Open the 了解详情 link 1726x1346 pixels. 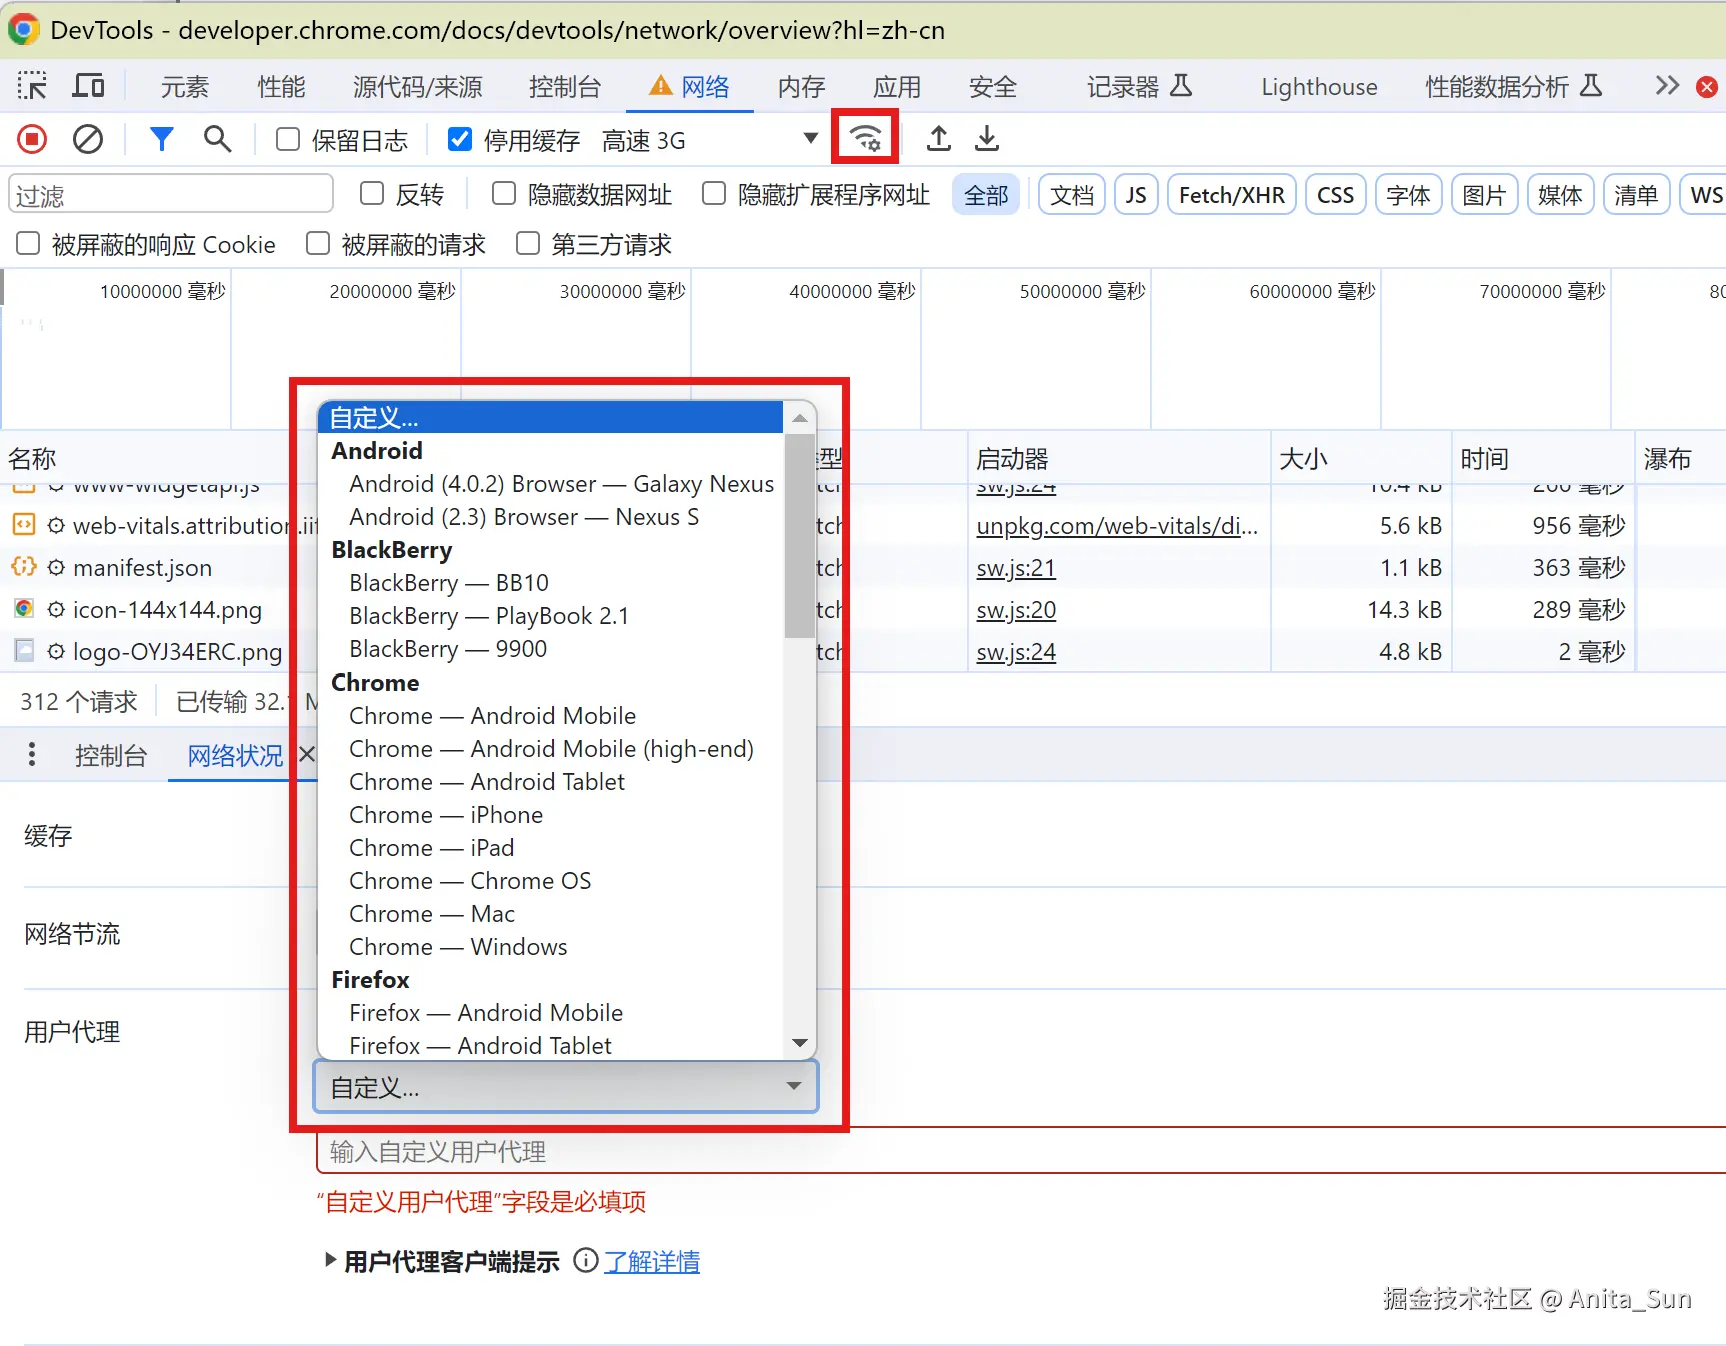(x=652, y=1261)
